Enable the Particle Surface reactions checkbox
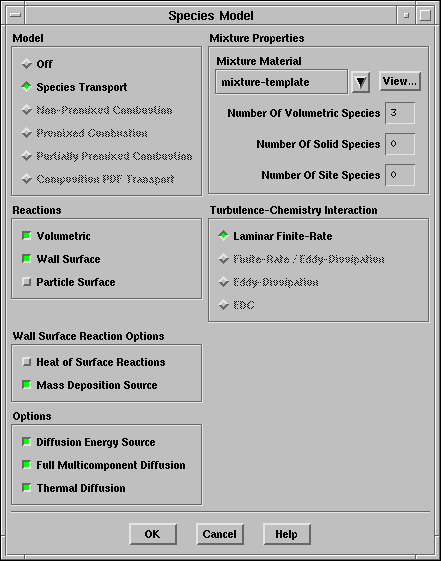This screenshot has height=561, width=441. [x=26, y=282]
